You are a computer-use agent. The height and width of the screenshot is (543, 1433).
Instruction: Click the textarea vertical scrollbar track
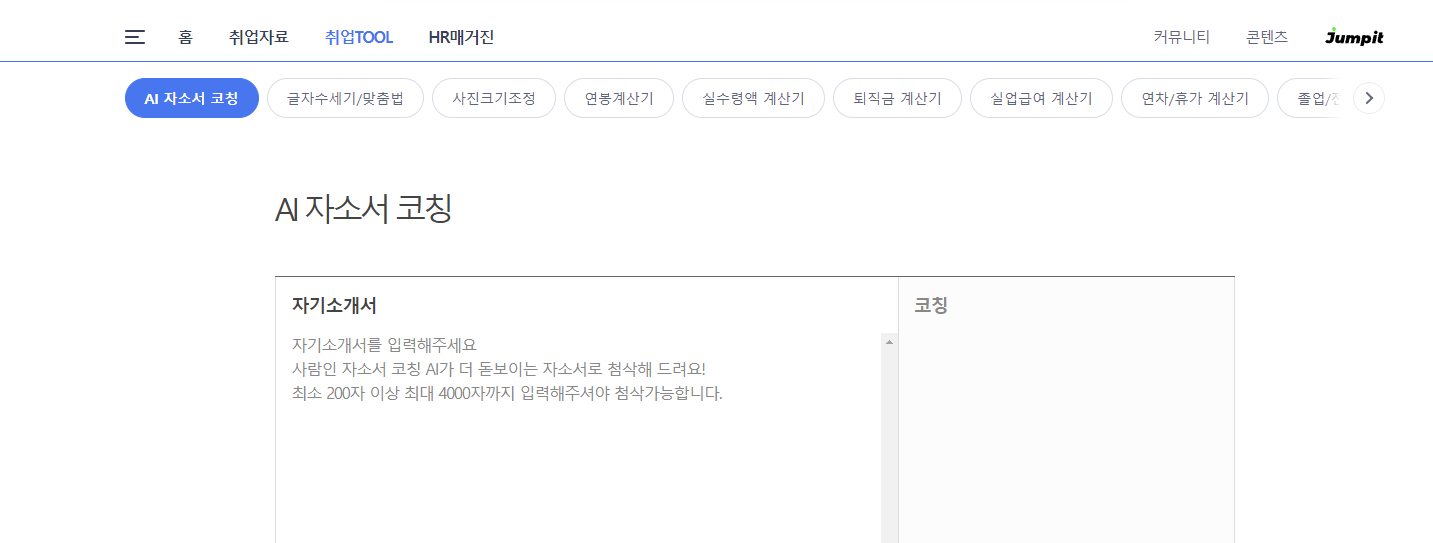click(889, 447)
